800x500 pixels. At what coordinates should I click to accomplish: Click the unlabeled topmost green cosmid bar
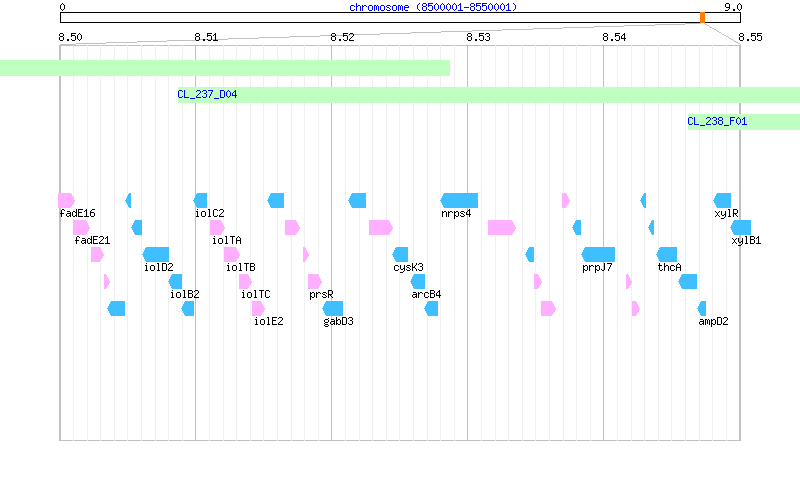point(225,68)
